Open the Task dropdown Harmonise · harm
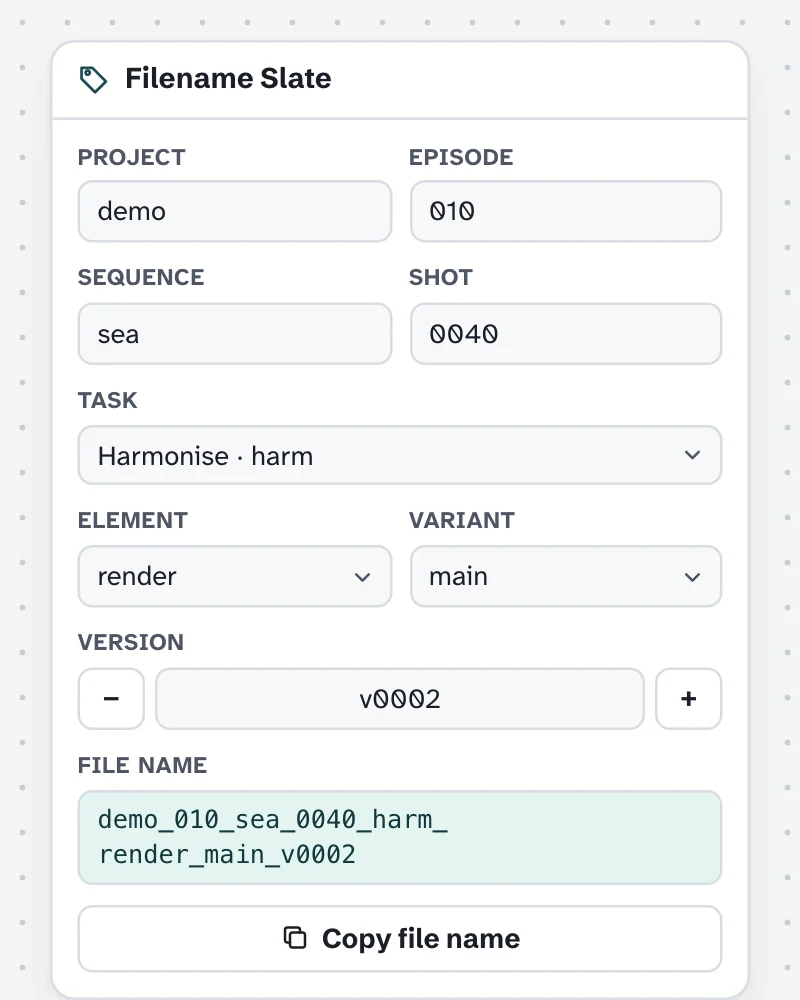The image size is (800, 1000). pyautogui.click(x=400, y=455)
